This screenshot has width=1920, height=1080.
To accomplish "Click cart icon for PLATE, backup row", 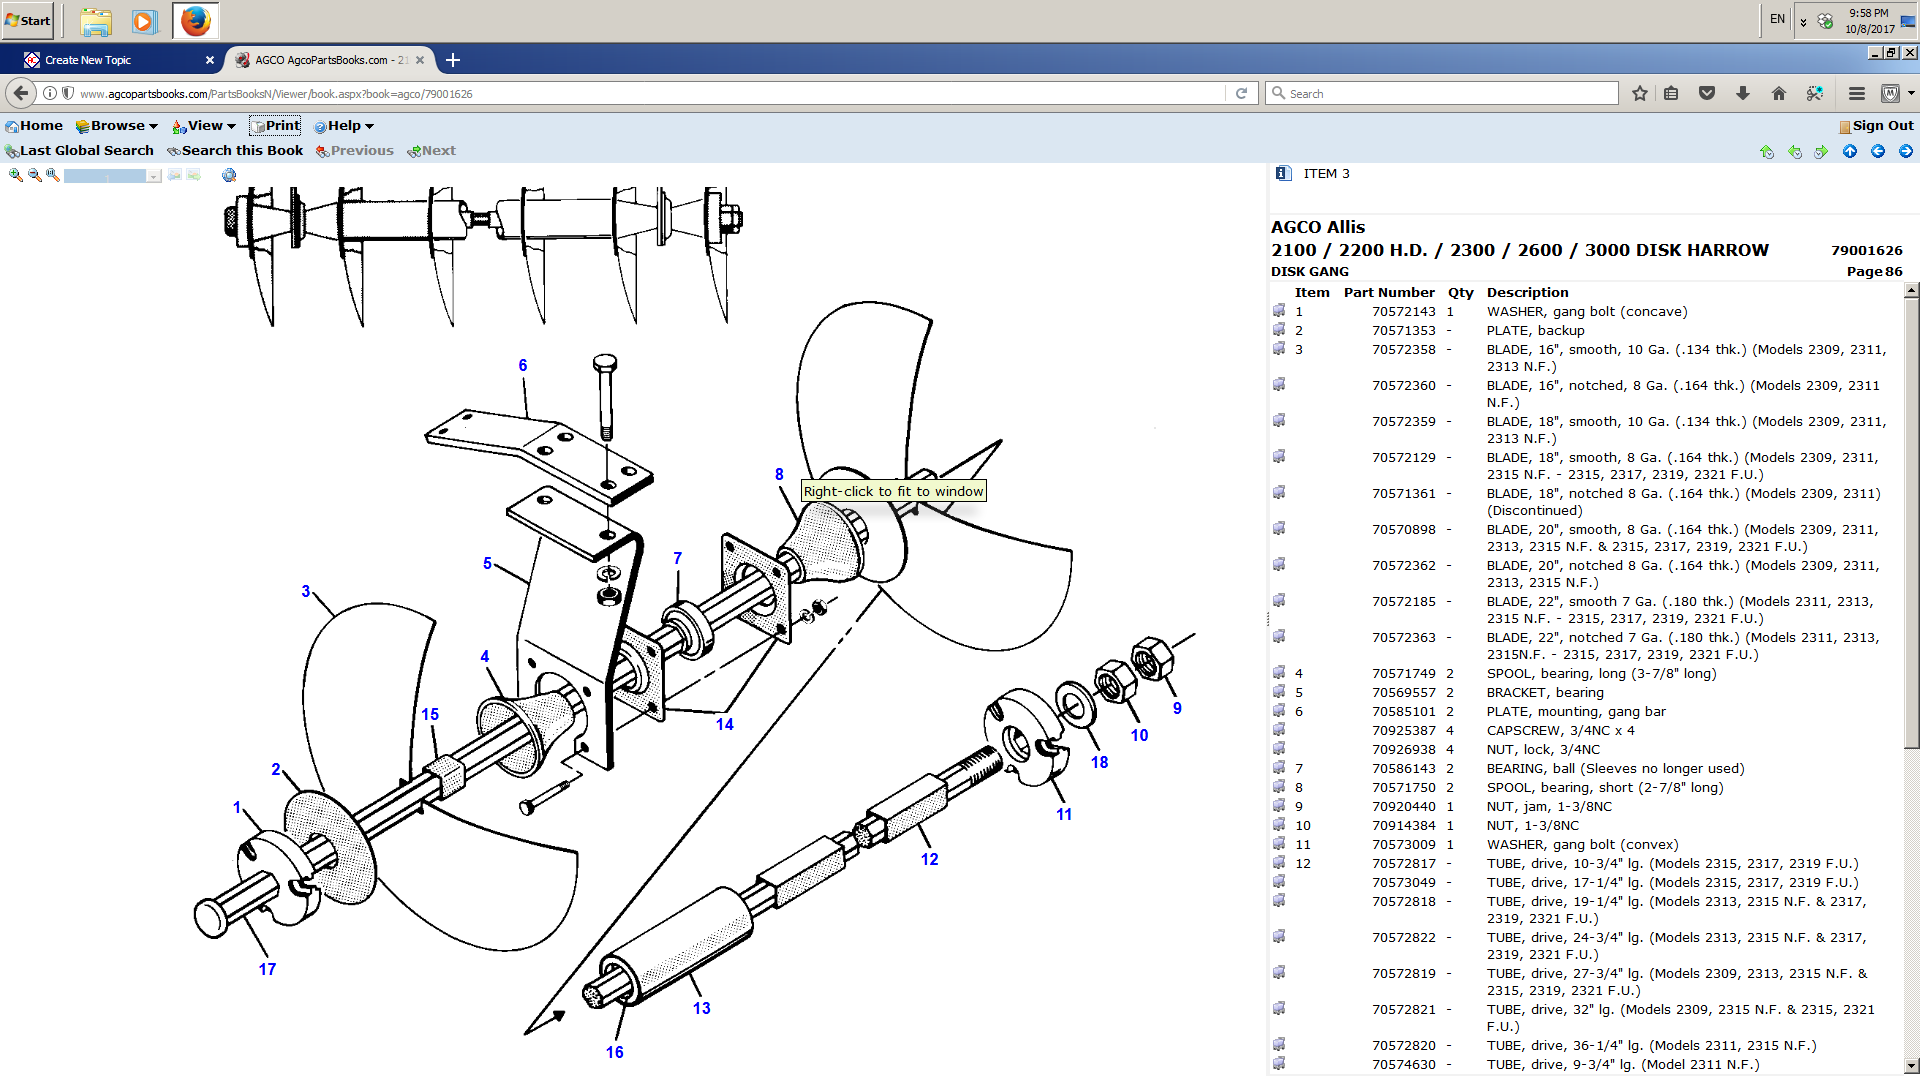I will click(x=1279, y=330).
